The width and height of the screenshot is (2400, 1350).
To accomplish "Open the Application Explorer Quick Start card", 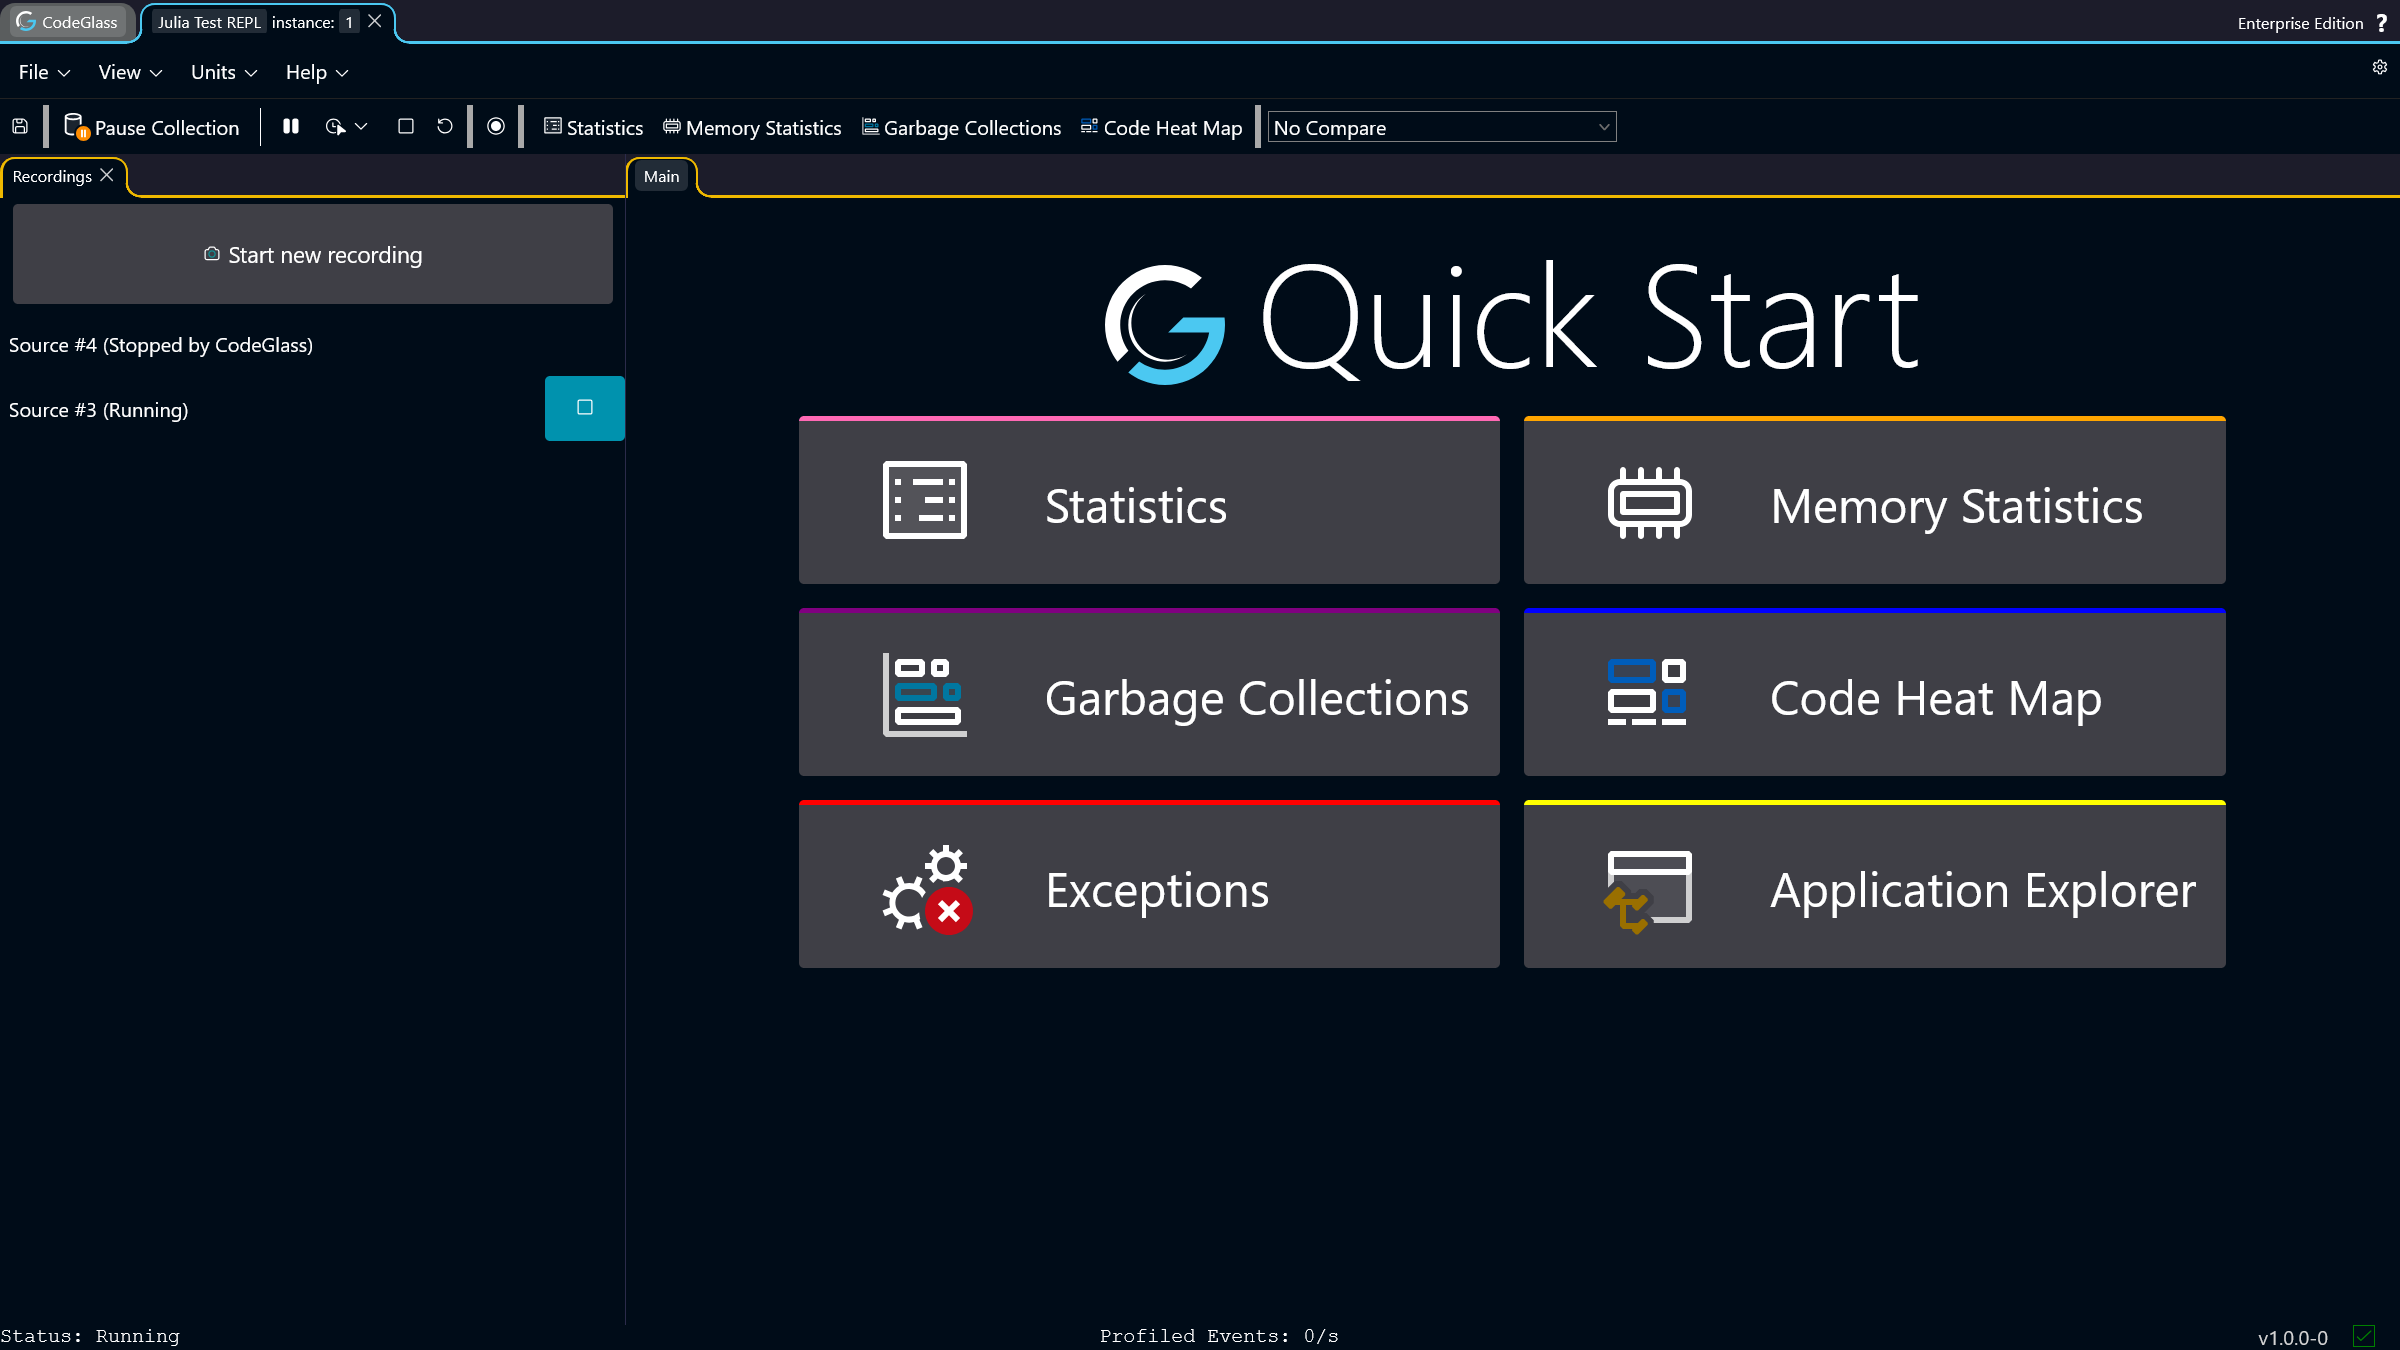I will 1874,884.
